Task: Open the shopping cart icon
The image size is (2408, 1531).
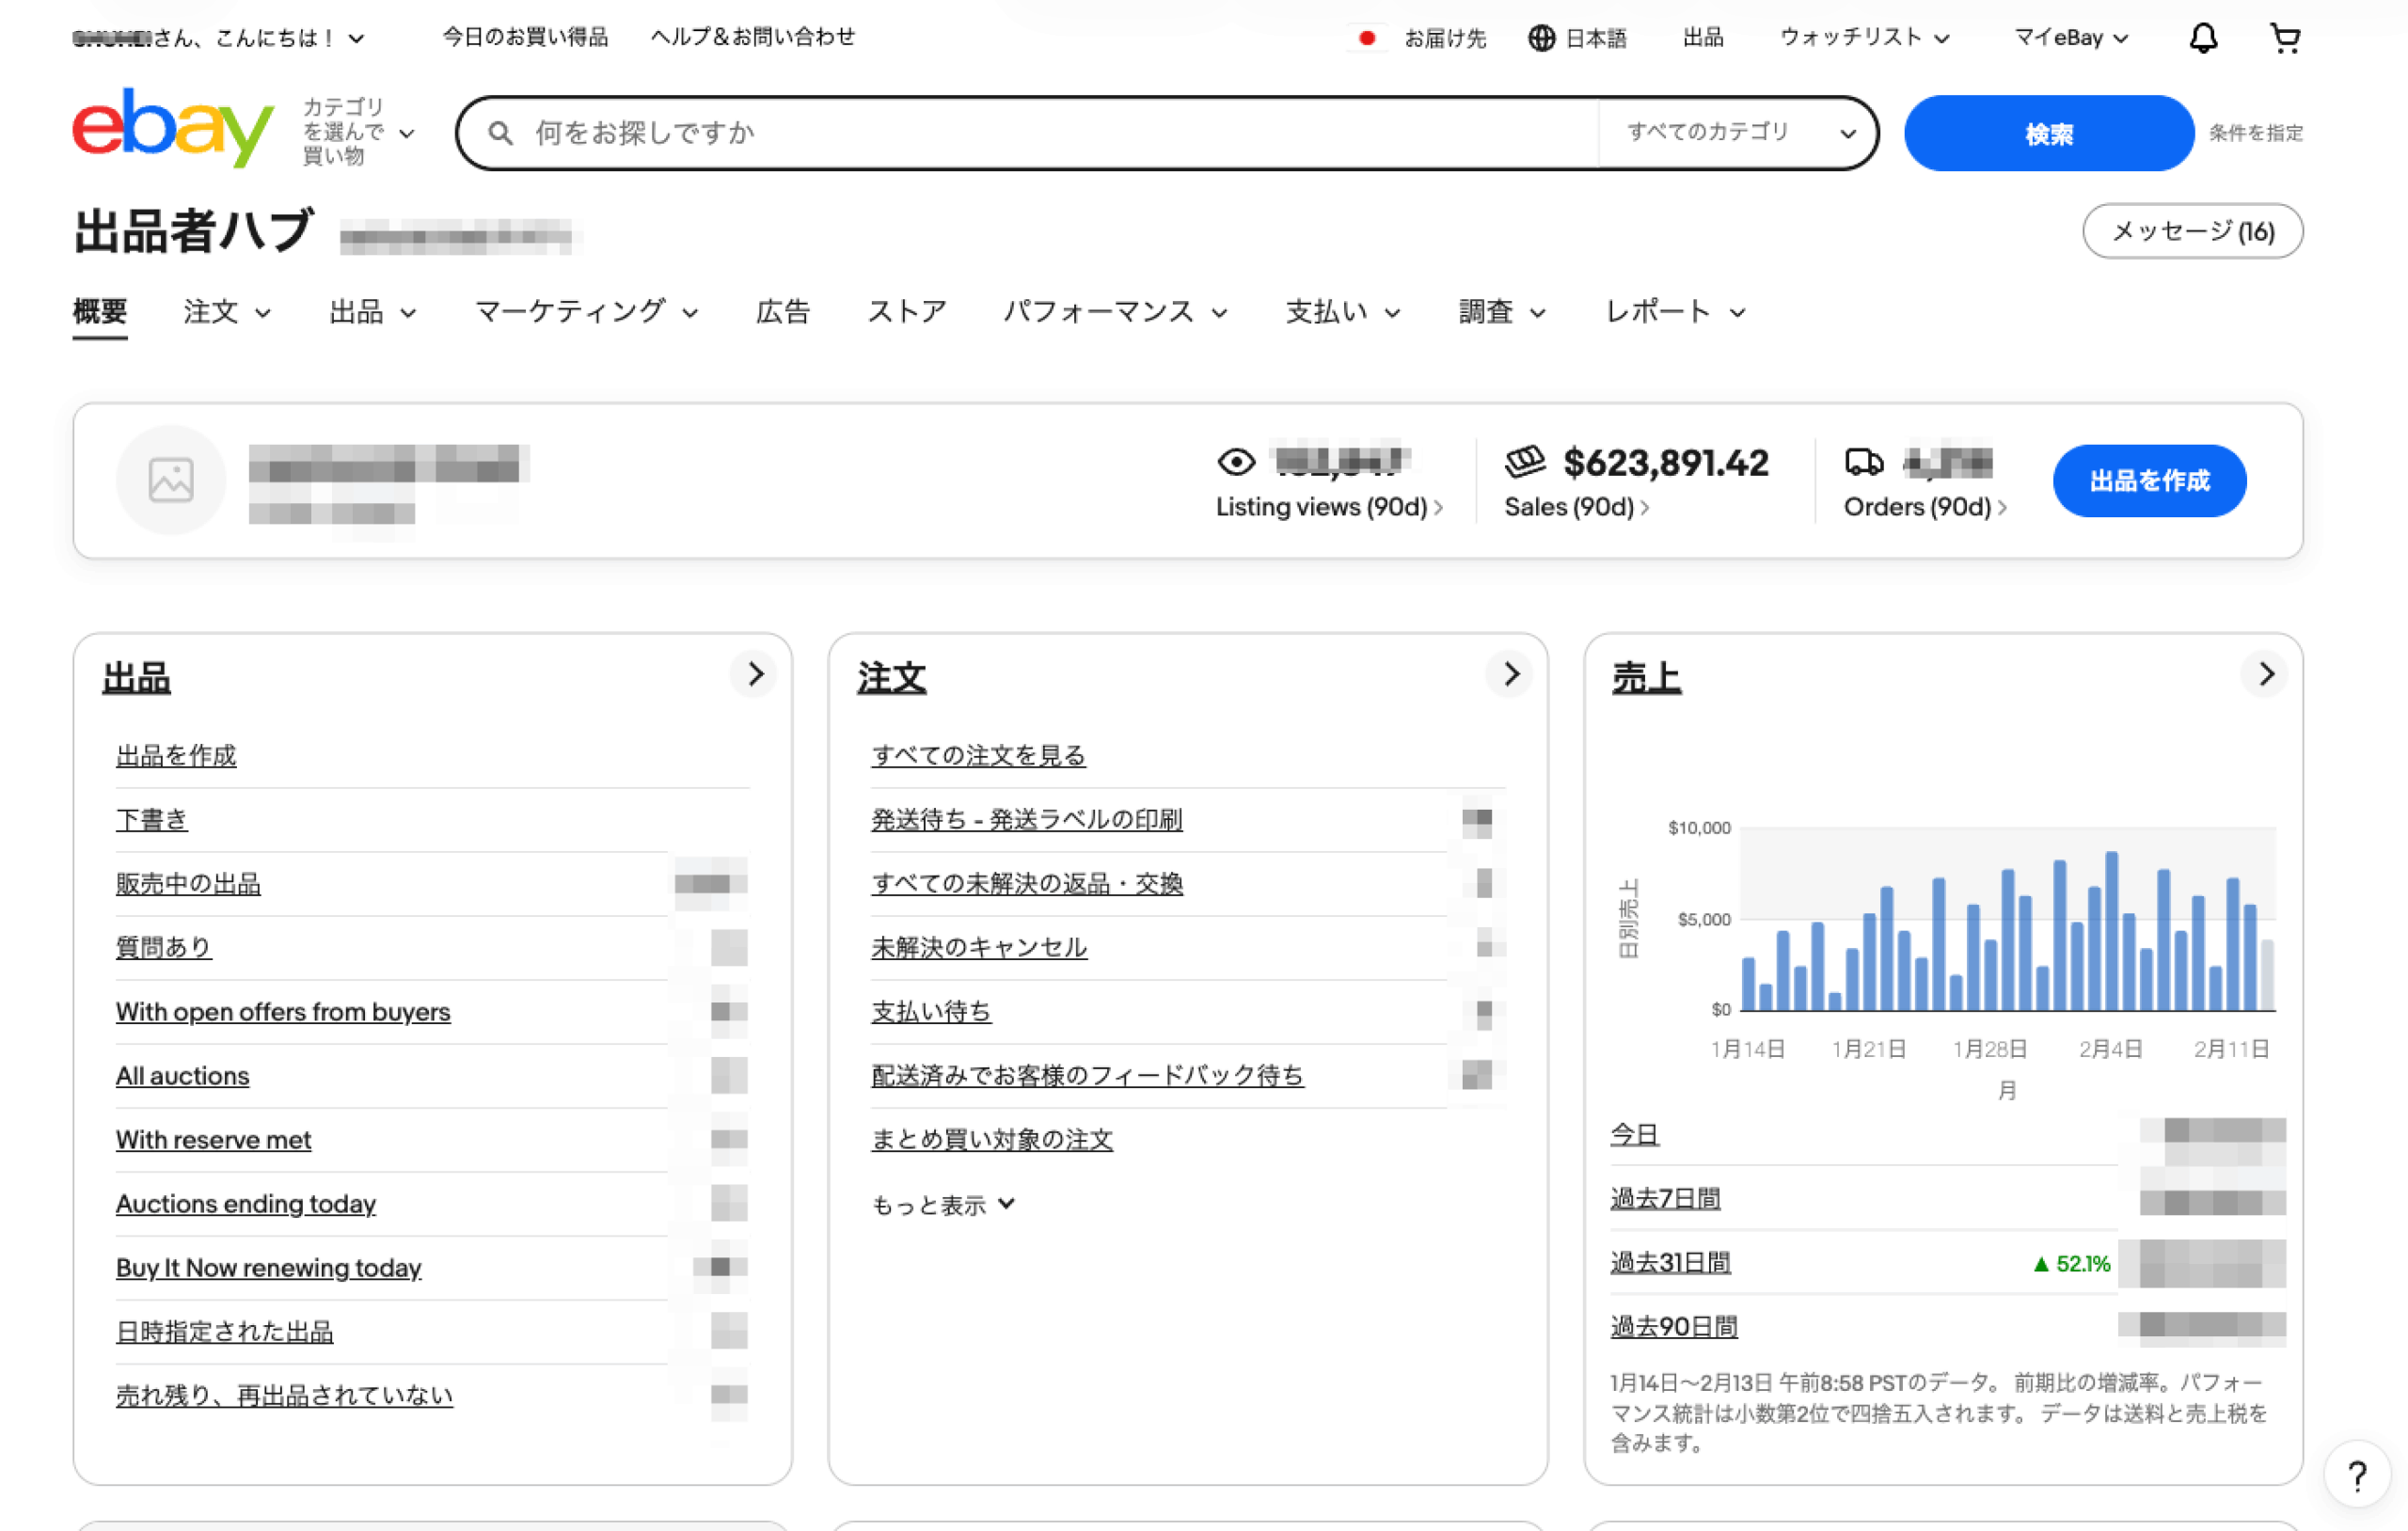Action: tap(2285, 37)
